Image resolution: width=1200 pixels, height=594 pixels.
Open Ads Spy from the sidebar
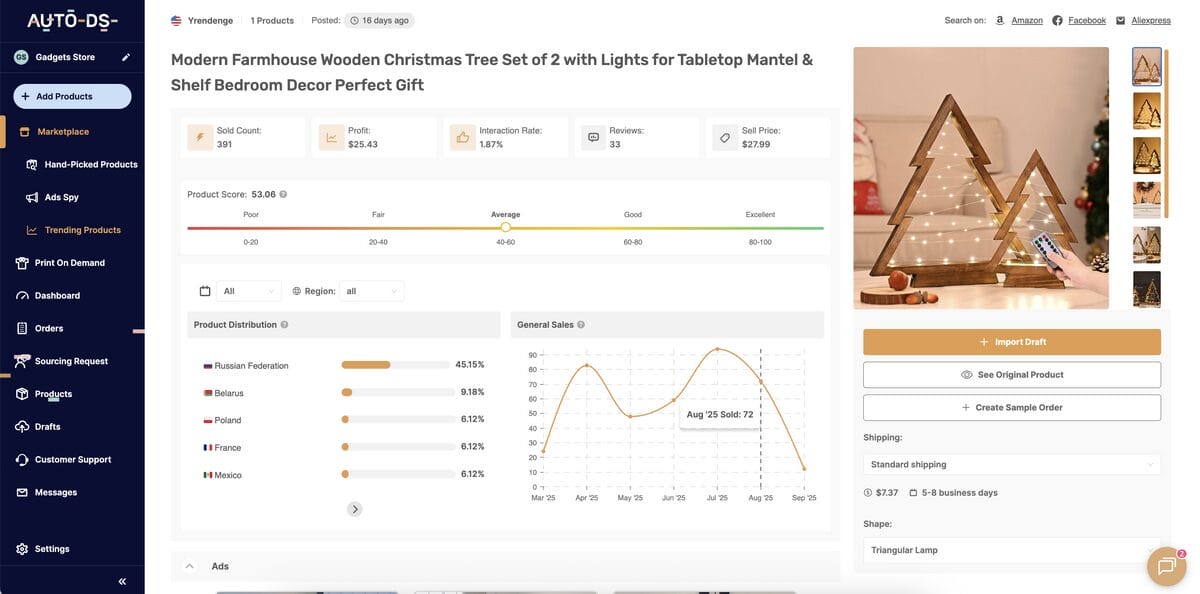pyautogui.click(x=61, y=197)
